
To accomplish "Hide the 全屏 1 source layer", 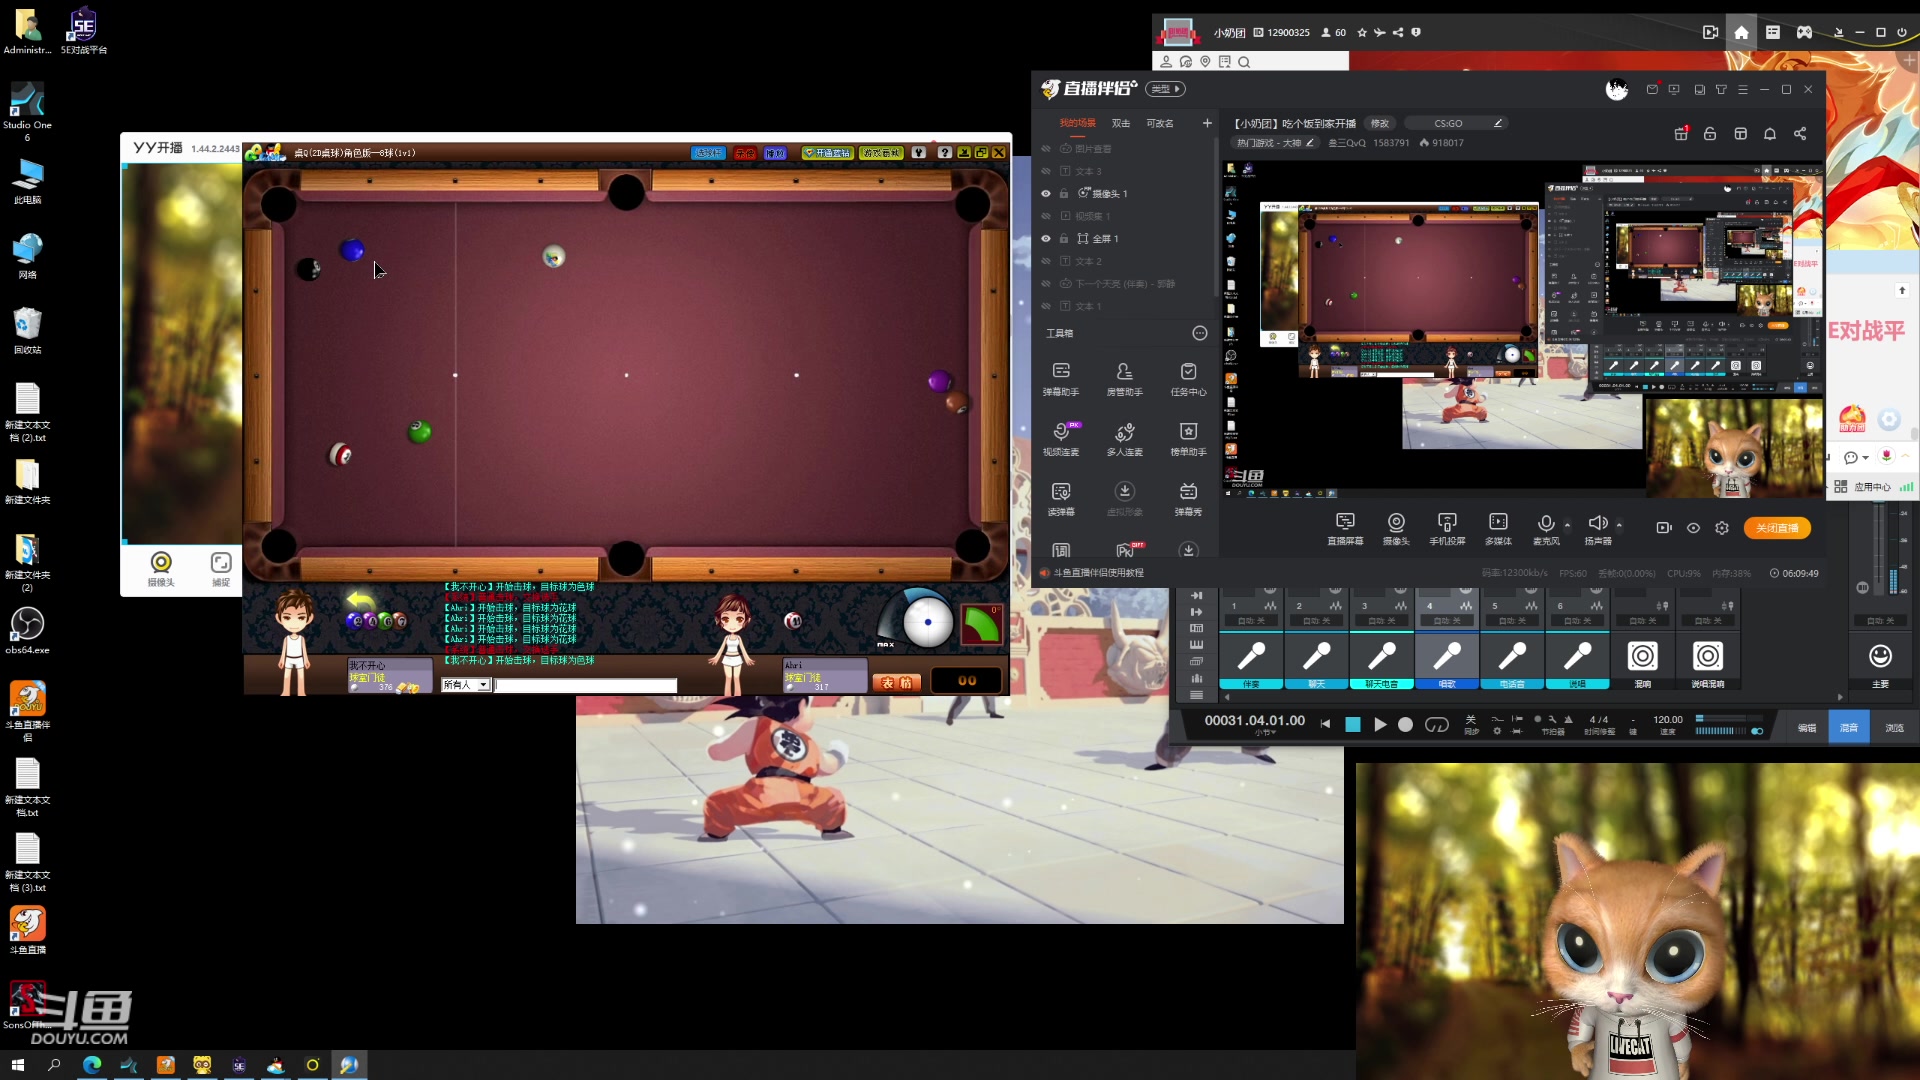I will tap(1046, 239).
